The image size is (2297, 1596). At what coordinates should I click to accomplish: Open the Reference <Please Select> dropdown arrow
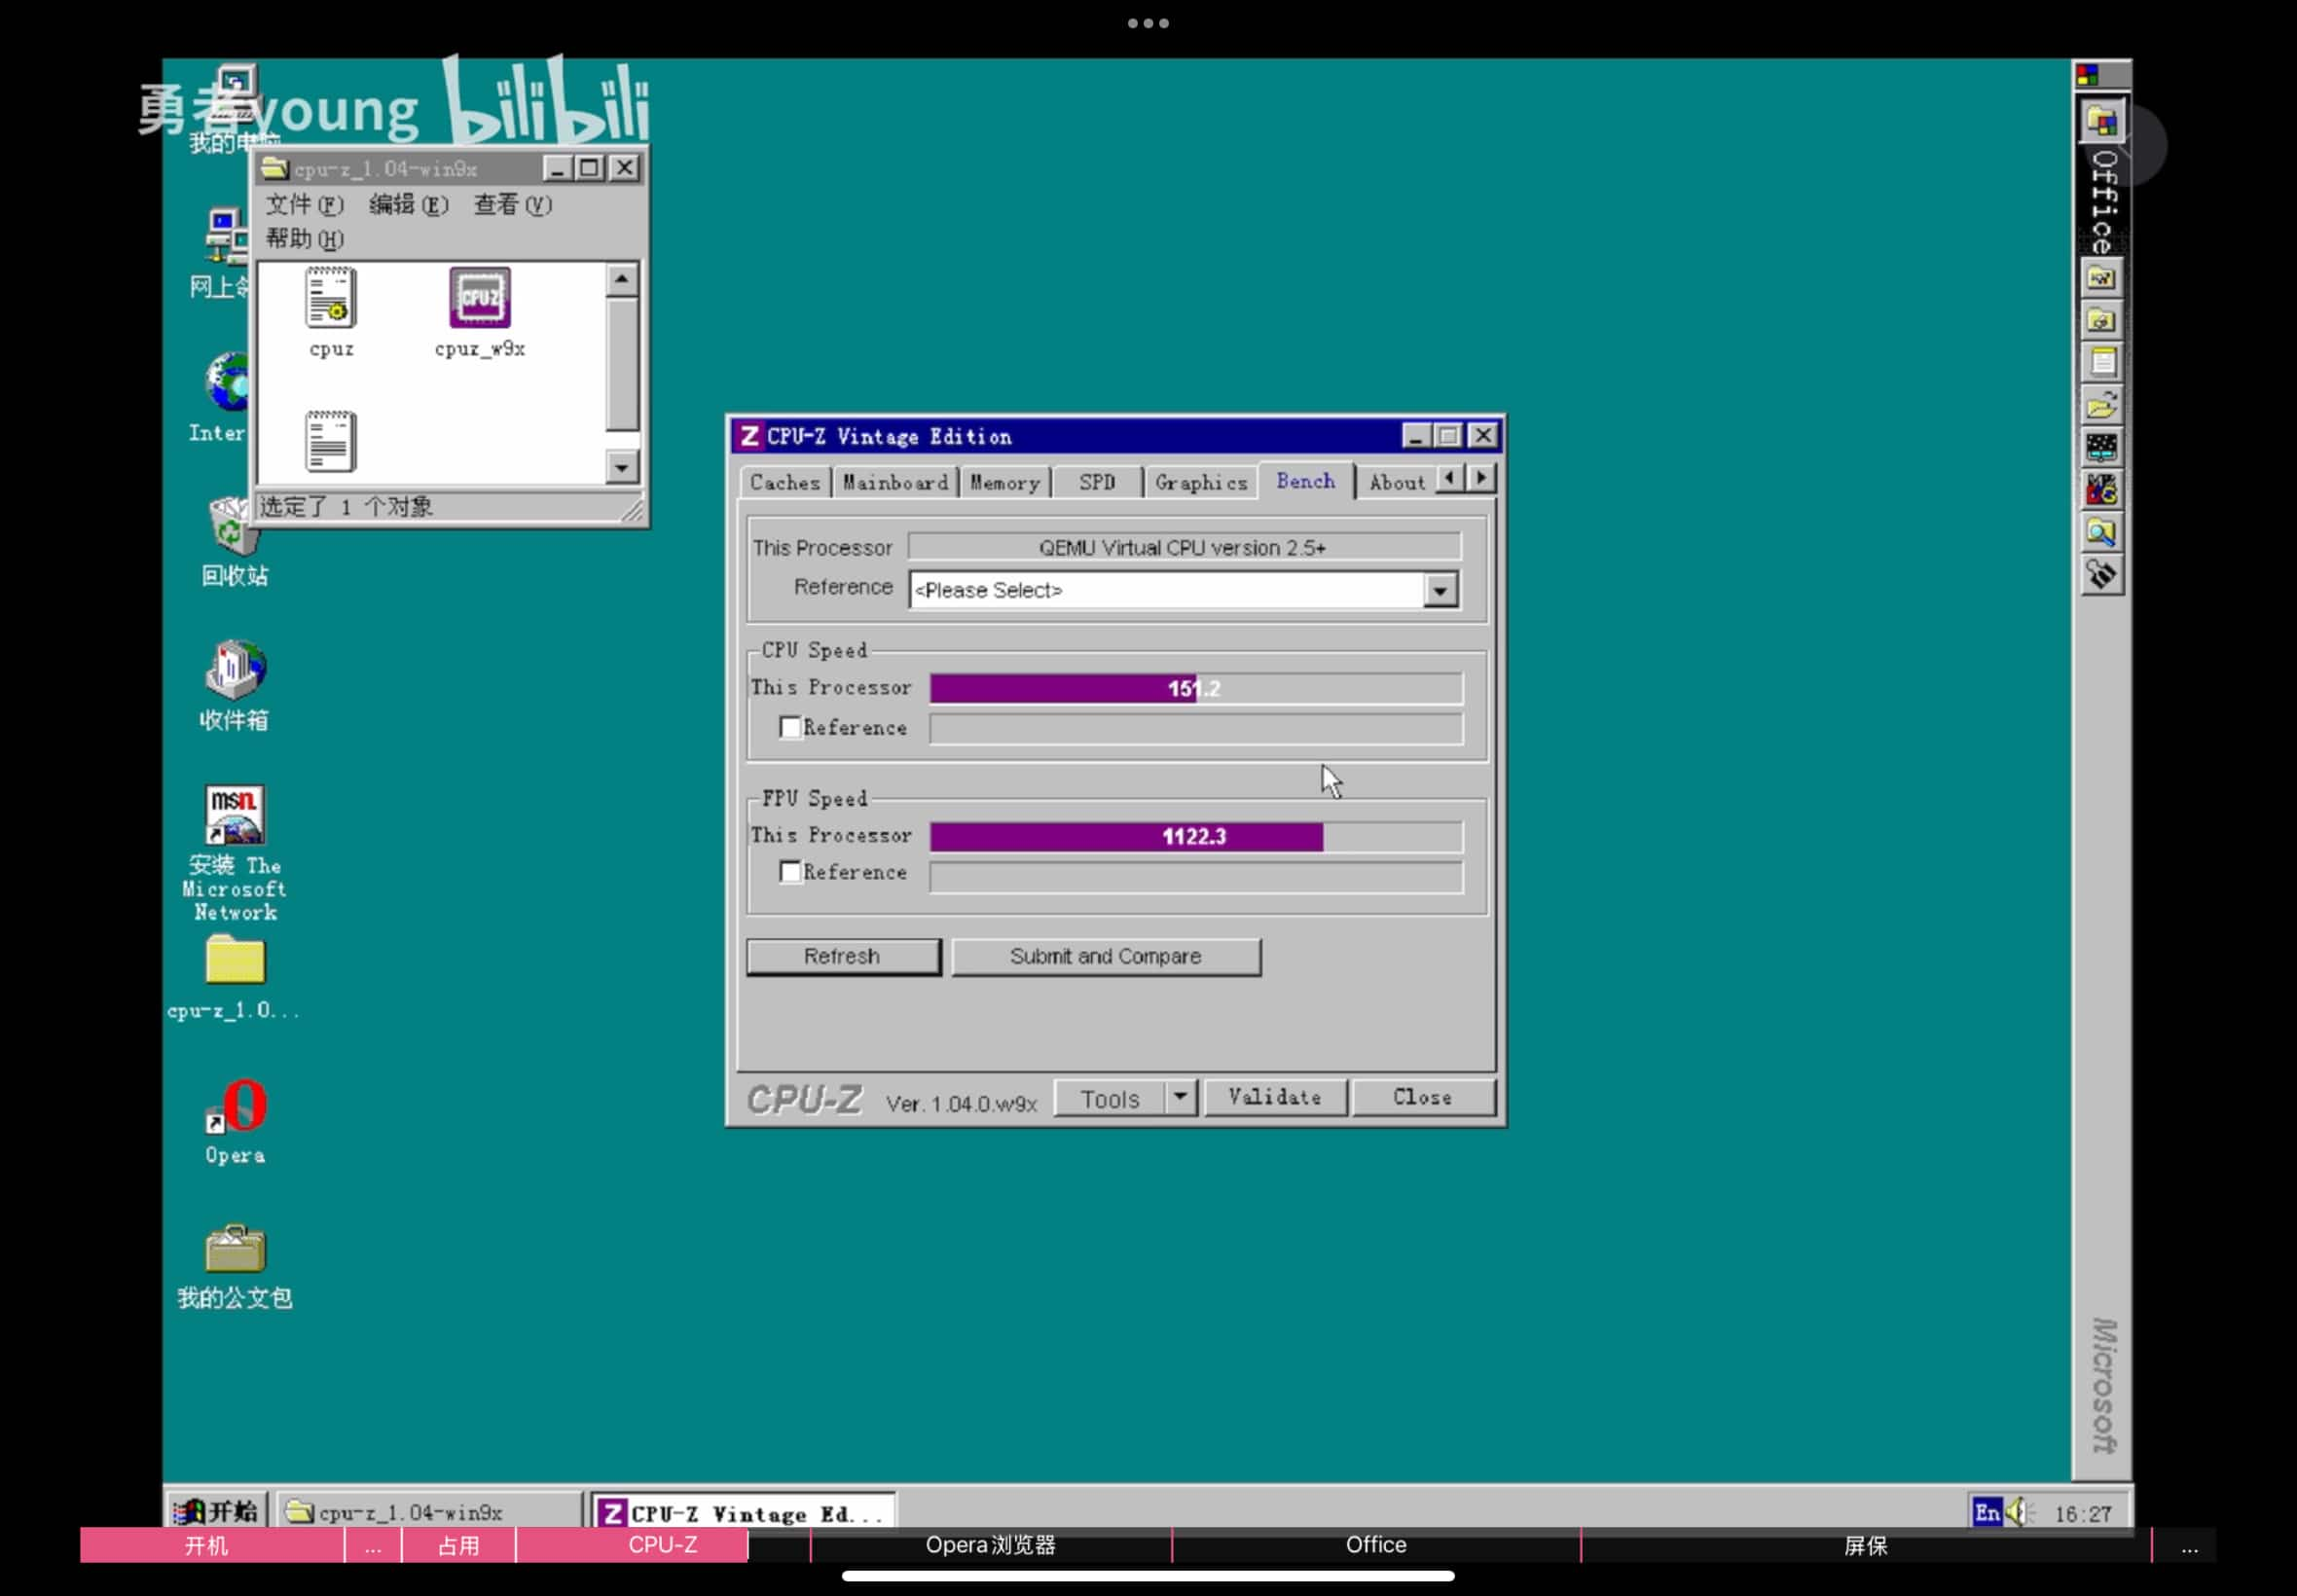[x=1440, y=590]
